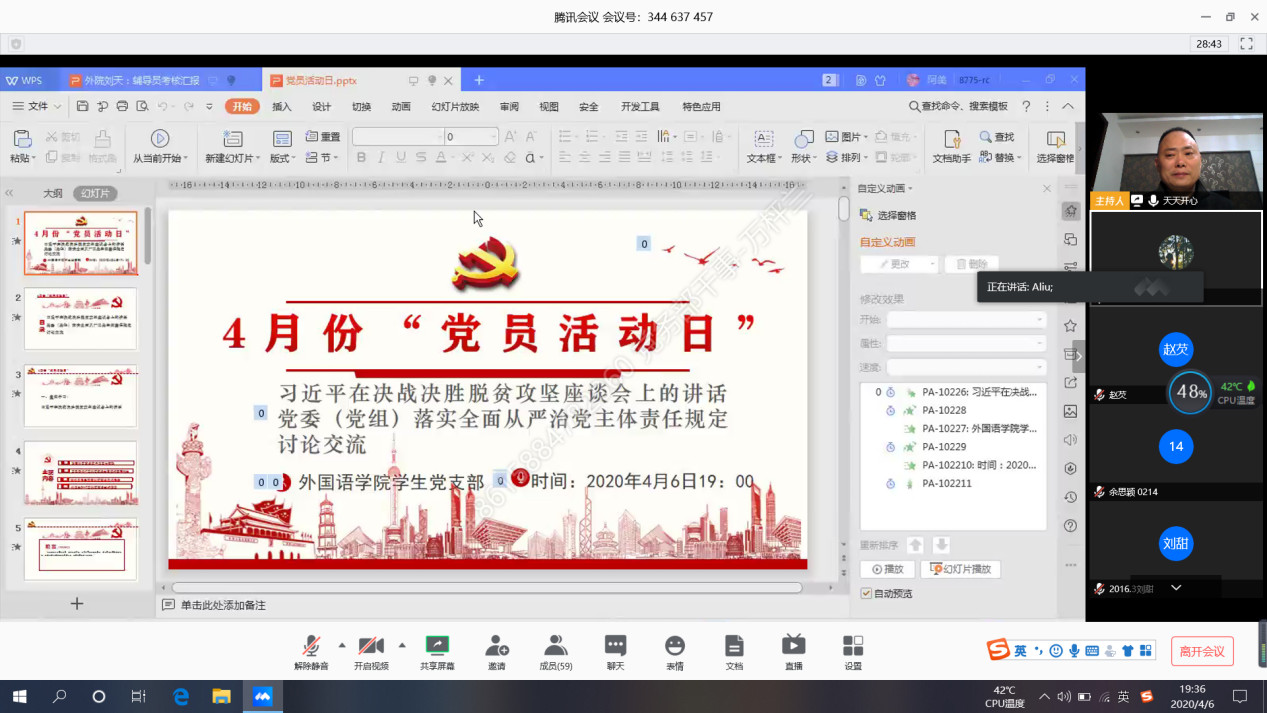Click the 查找命令、搜索模板 search box
Viewport: 1267px width, 713px height.
959,106
